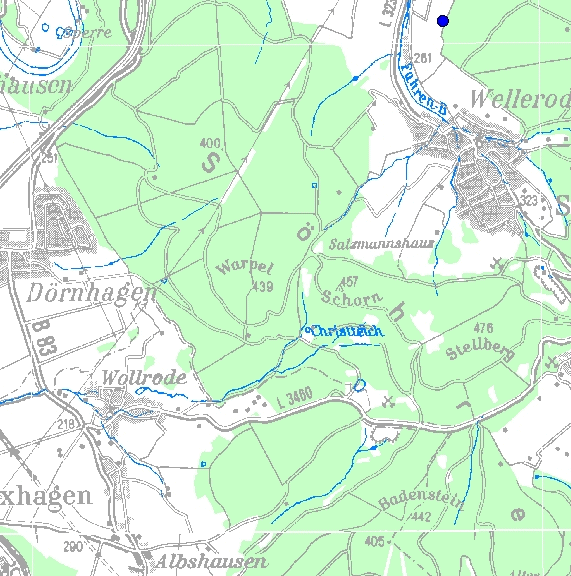Click the Schorn 457 peak label

click(x=349, y=292)
